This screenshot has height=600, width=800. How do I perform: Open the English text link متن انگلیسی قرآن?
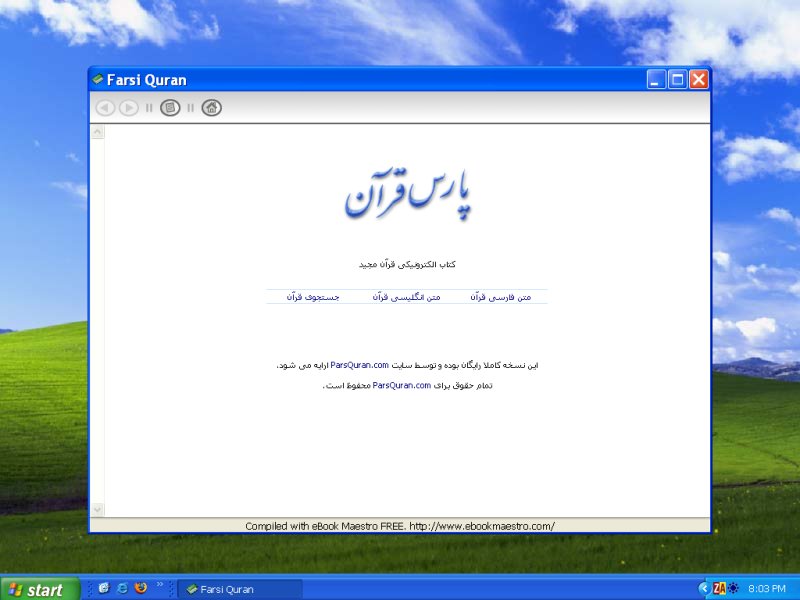(x=406, y=297)
